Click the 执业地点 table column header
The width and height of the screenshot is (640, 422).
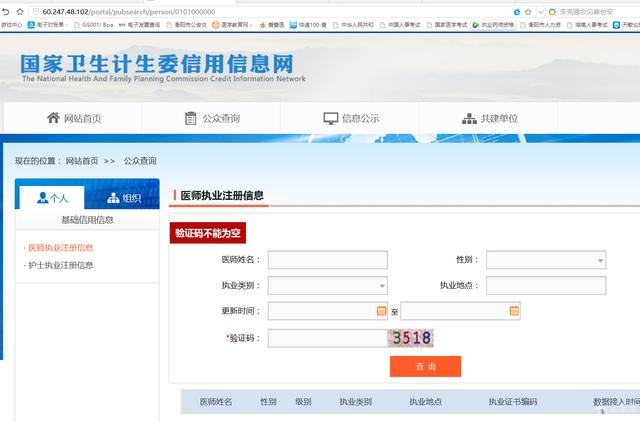425,402
